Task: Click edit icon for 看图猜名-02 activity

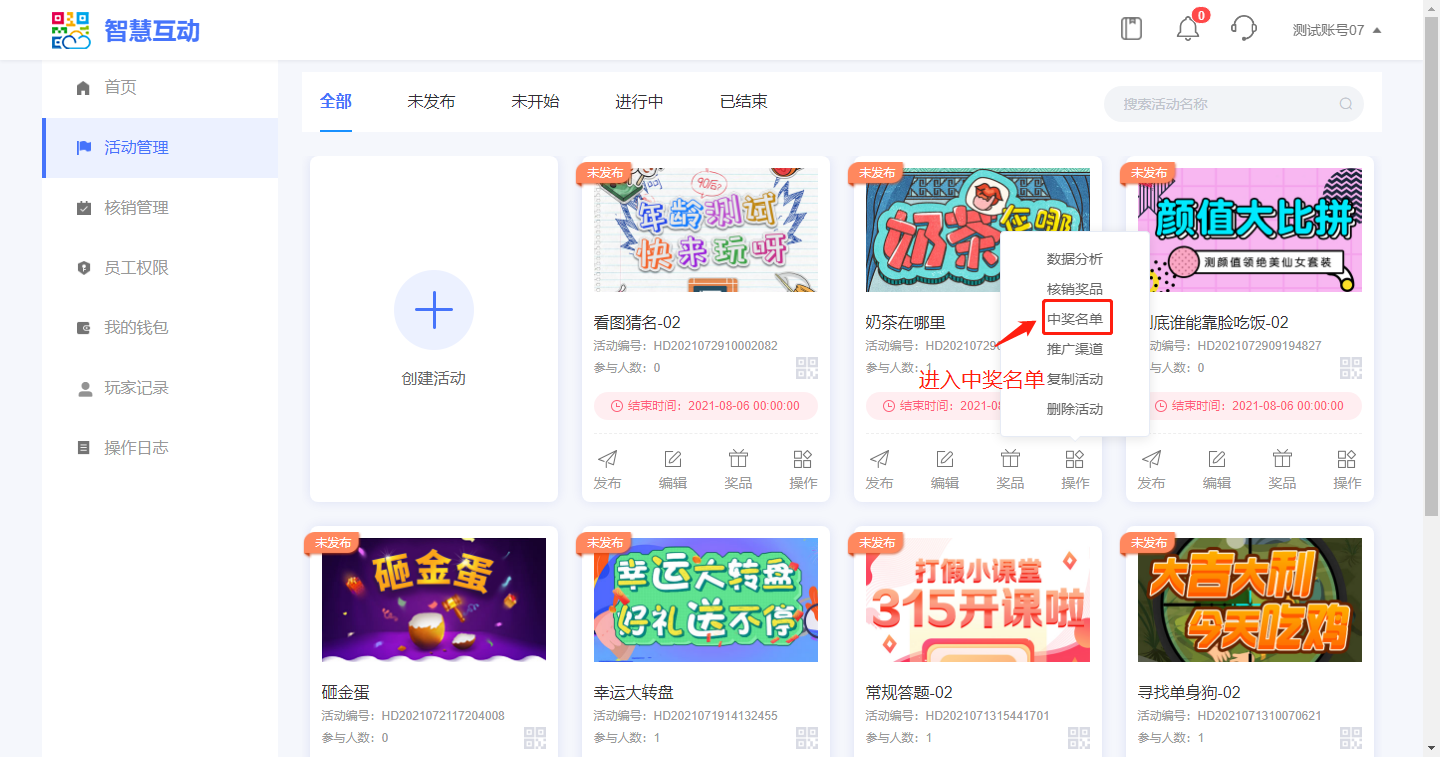Action: tap(673, 469)
